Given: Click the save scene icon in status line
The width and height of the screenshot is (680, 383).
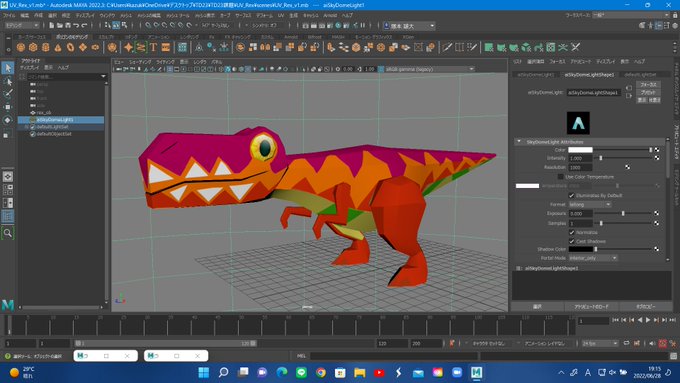Looking at the screenshot, I should pos(68,26).
